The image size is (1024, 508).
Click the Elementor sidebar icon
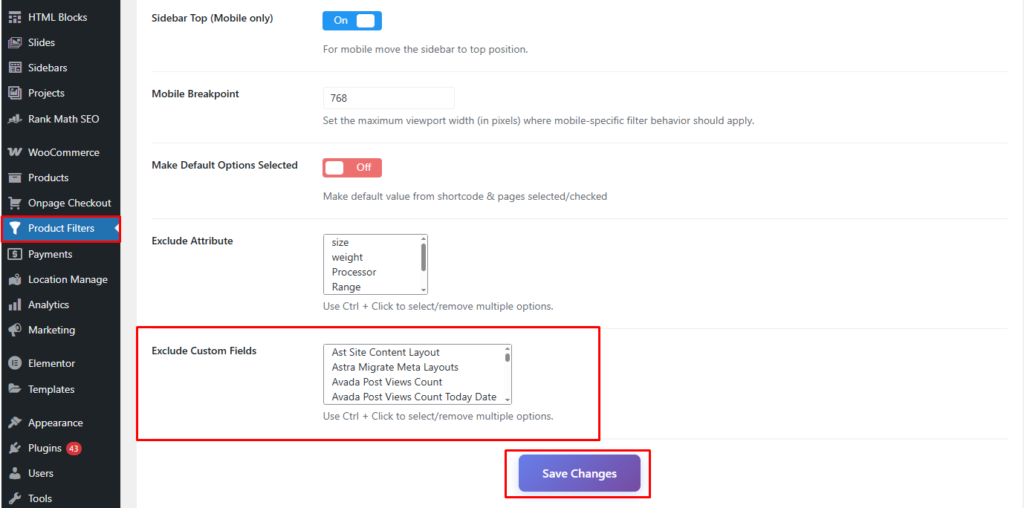(x=15, y=363)
